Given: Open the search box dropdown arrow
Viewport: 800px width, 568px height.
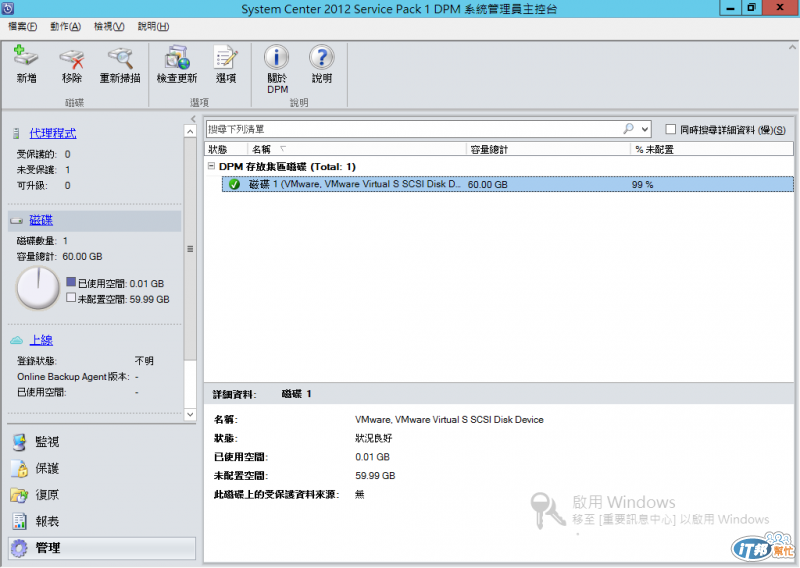Looking at the screenshot, I should click(645, 129).
